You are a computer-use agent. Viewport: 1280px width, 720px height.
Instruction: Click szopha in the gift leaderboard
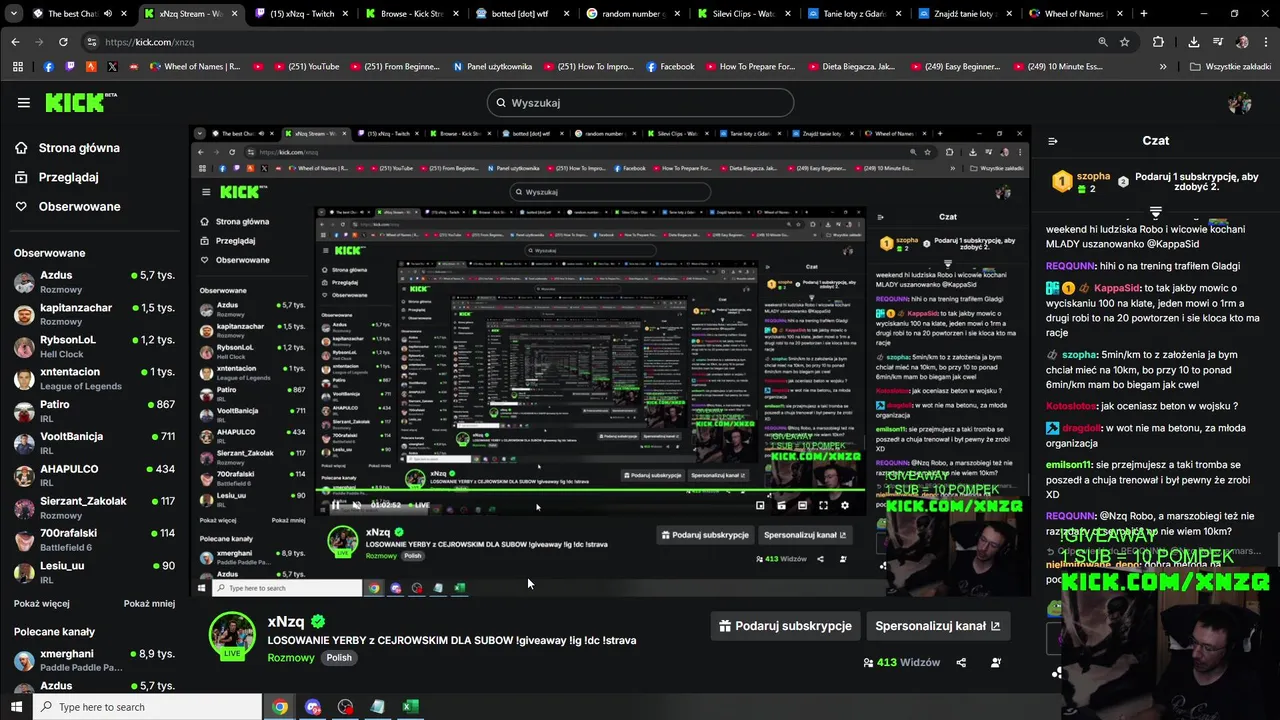(x=1092, y=176)
